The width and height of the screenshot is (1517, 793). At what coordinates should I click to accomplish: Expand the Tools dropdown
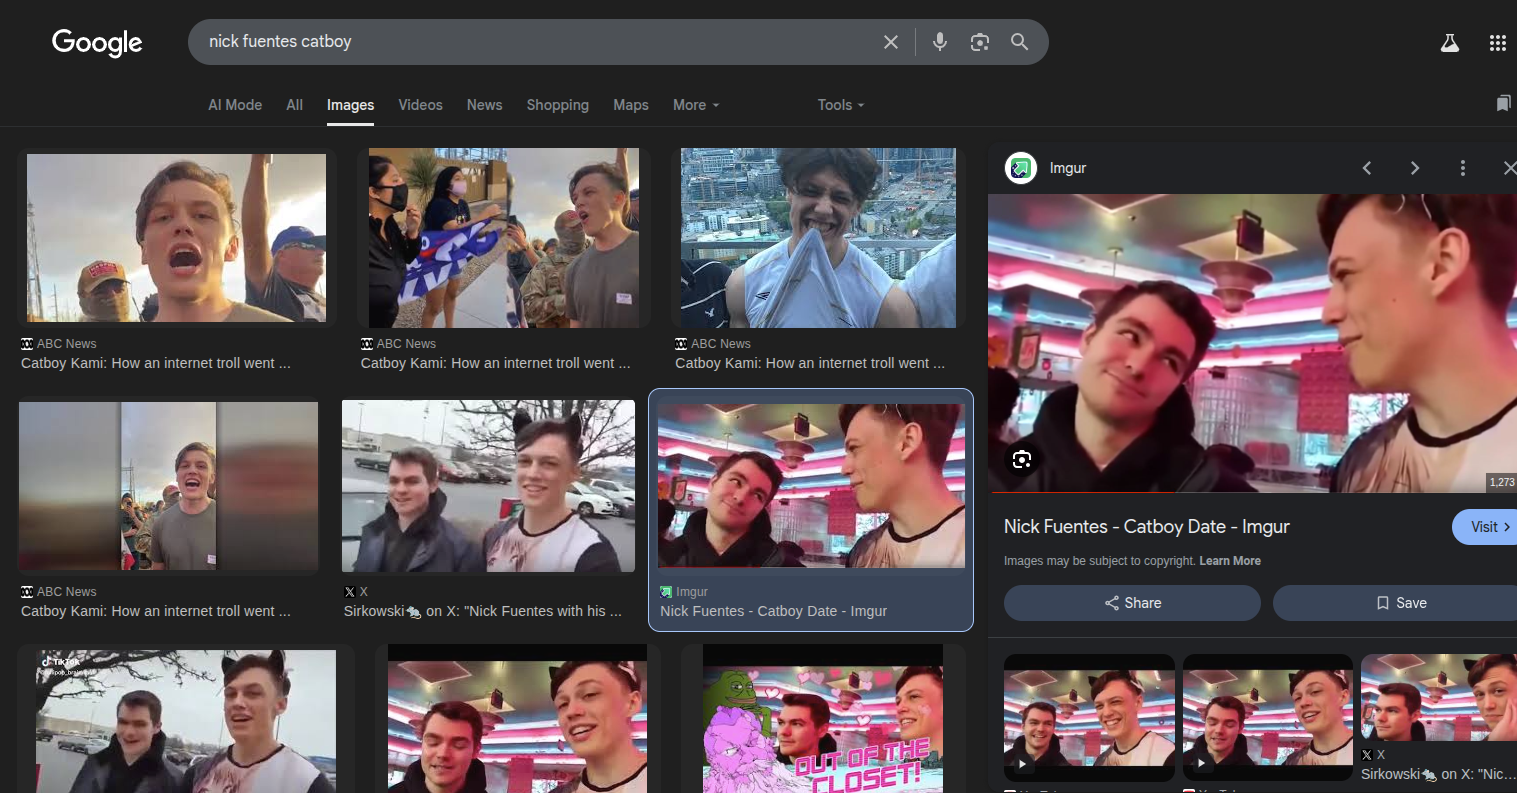pos(841,105)
